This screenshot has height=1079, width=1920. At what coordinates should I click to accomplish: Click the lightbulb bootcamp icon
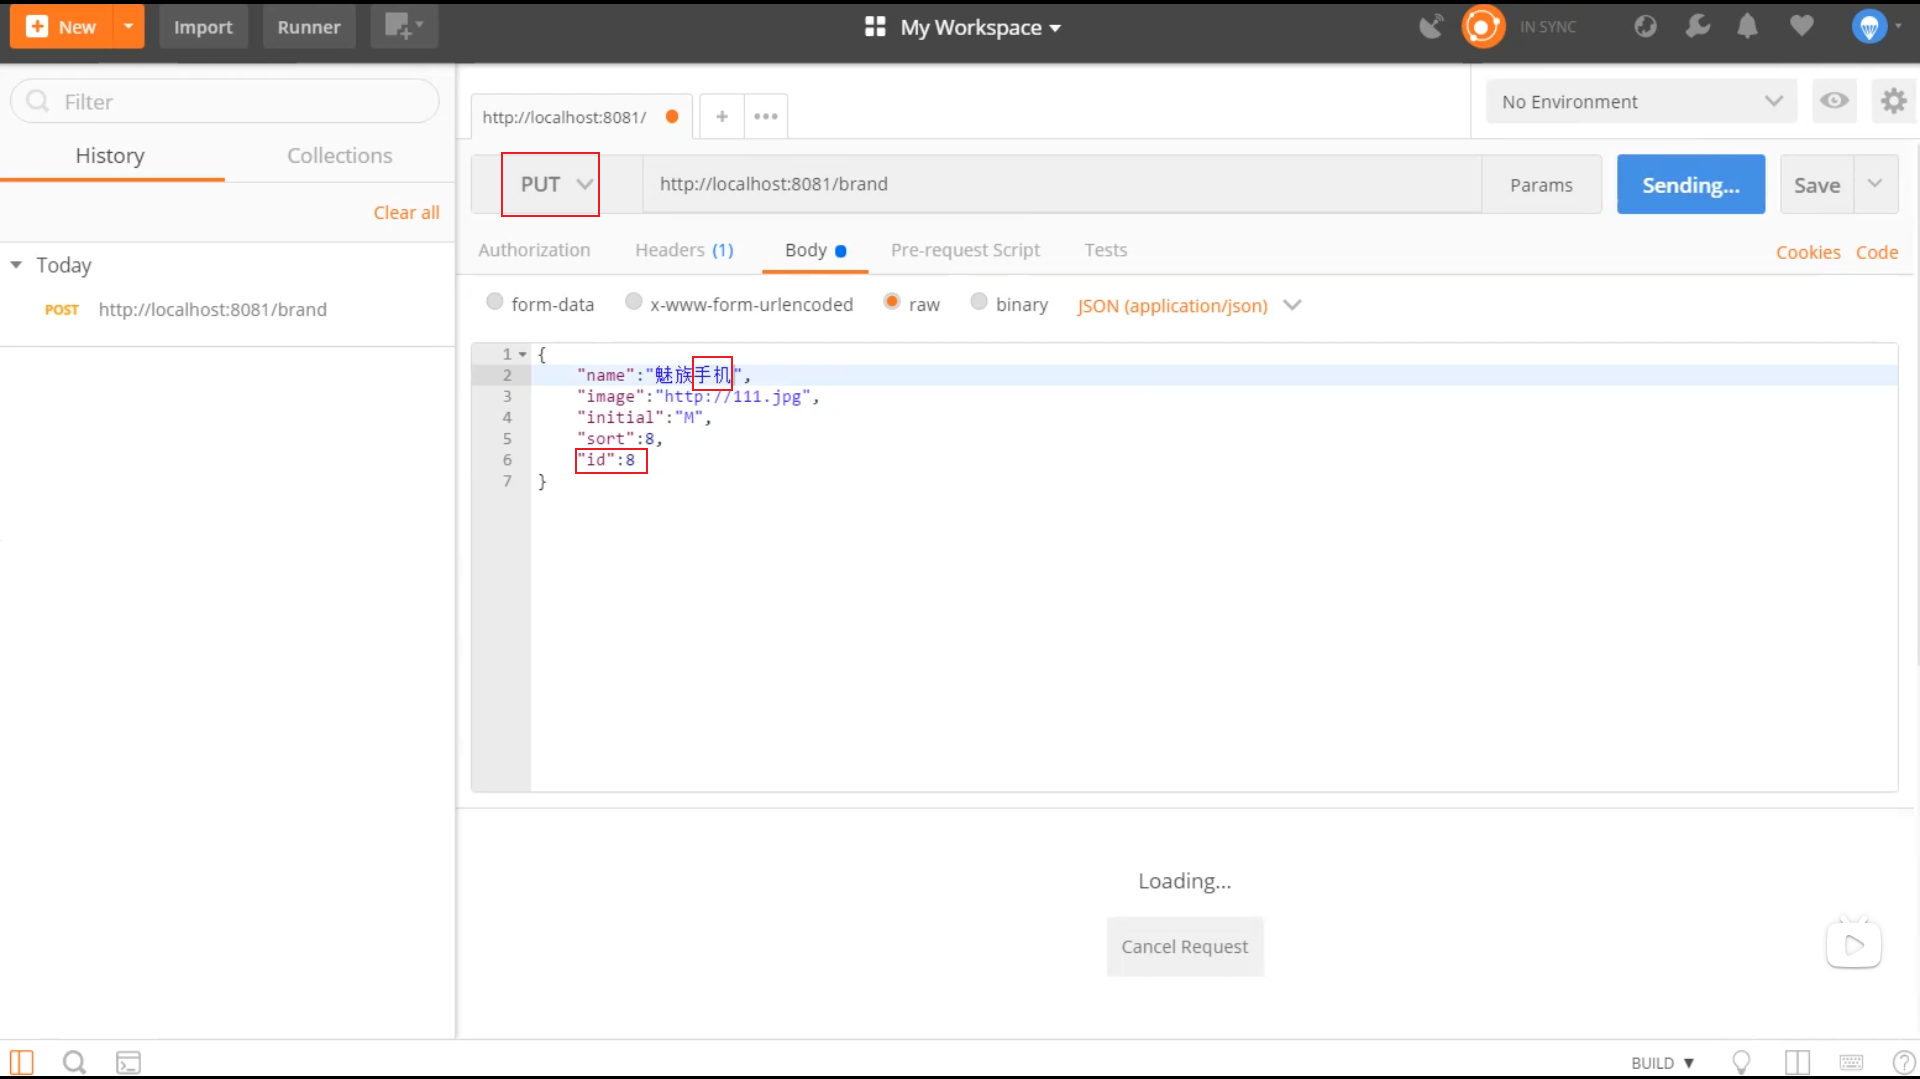tap(1741, 1062)
